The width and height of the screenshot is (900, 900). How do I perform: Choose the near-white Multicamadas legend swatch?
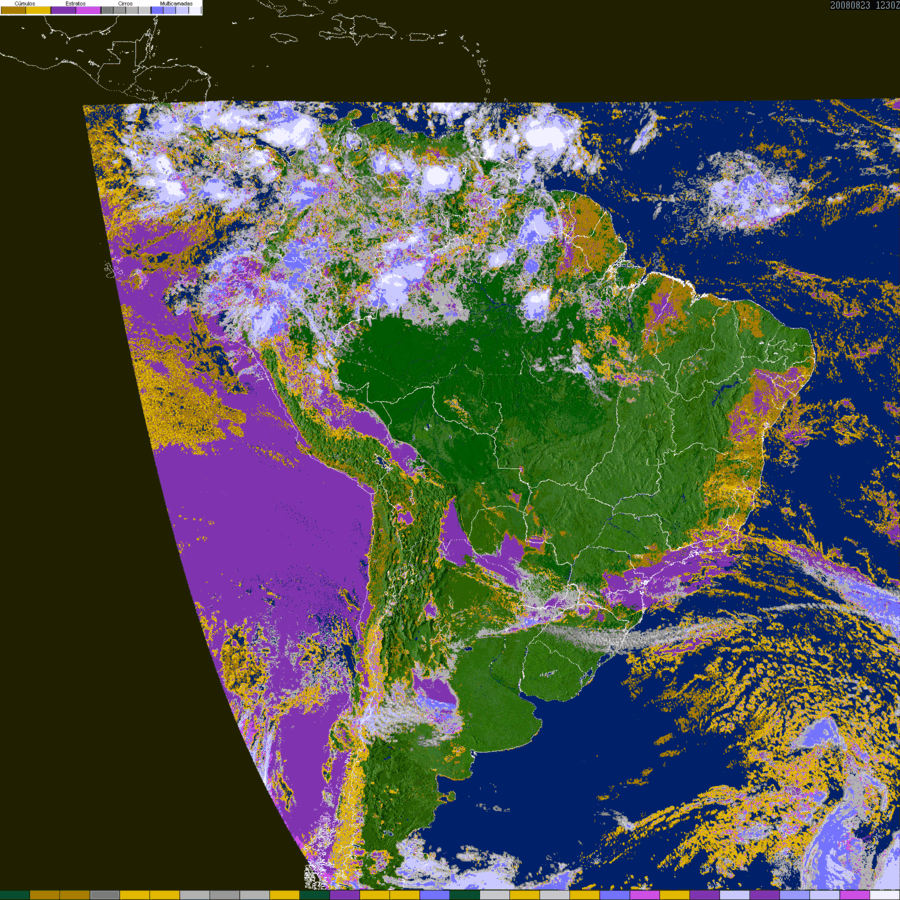point(194,10)
